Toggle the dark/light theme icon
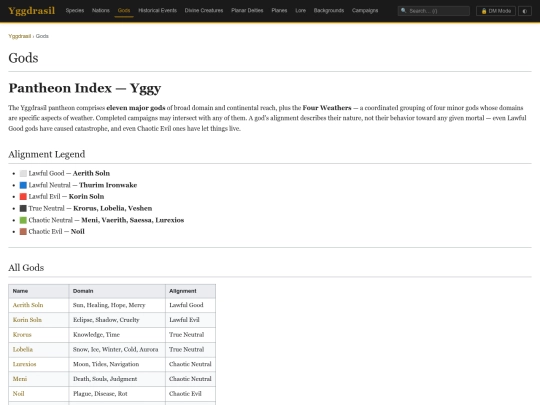Viewport: 540px width, 405px height. [525, 11]
